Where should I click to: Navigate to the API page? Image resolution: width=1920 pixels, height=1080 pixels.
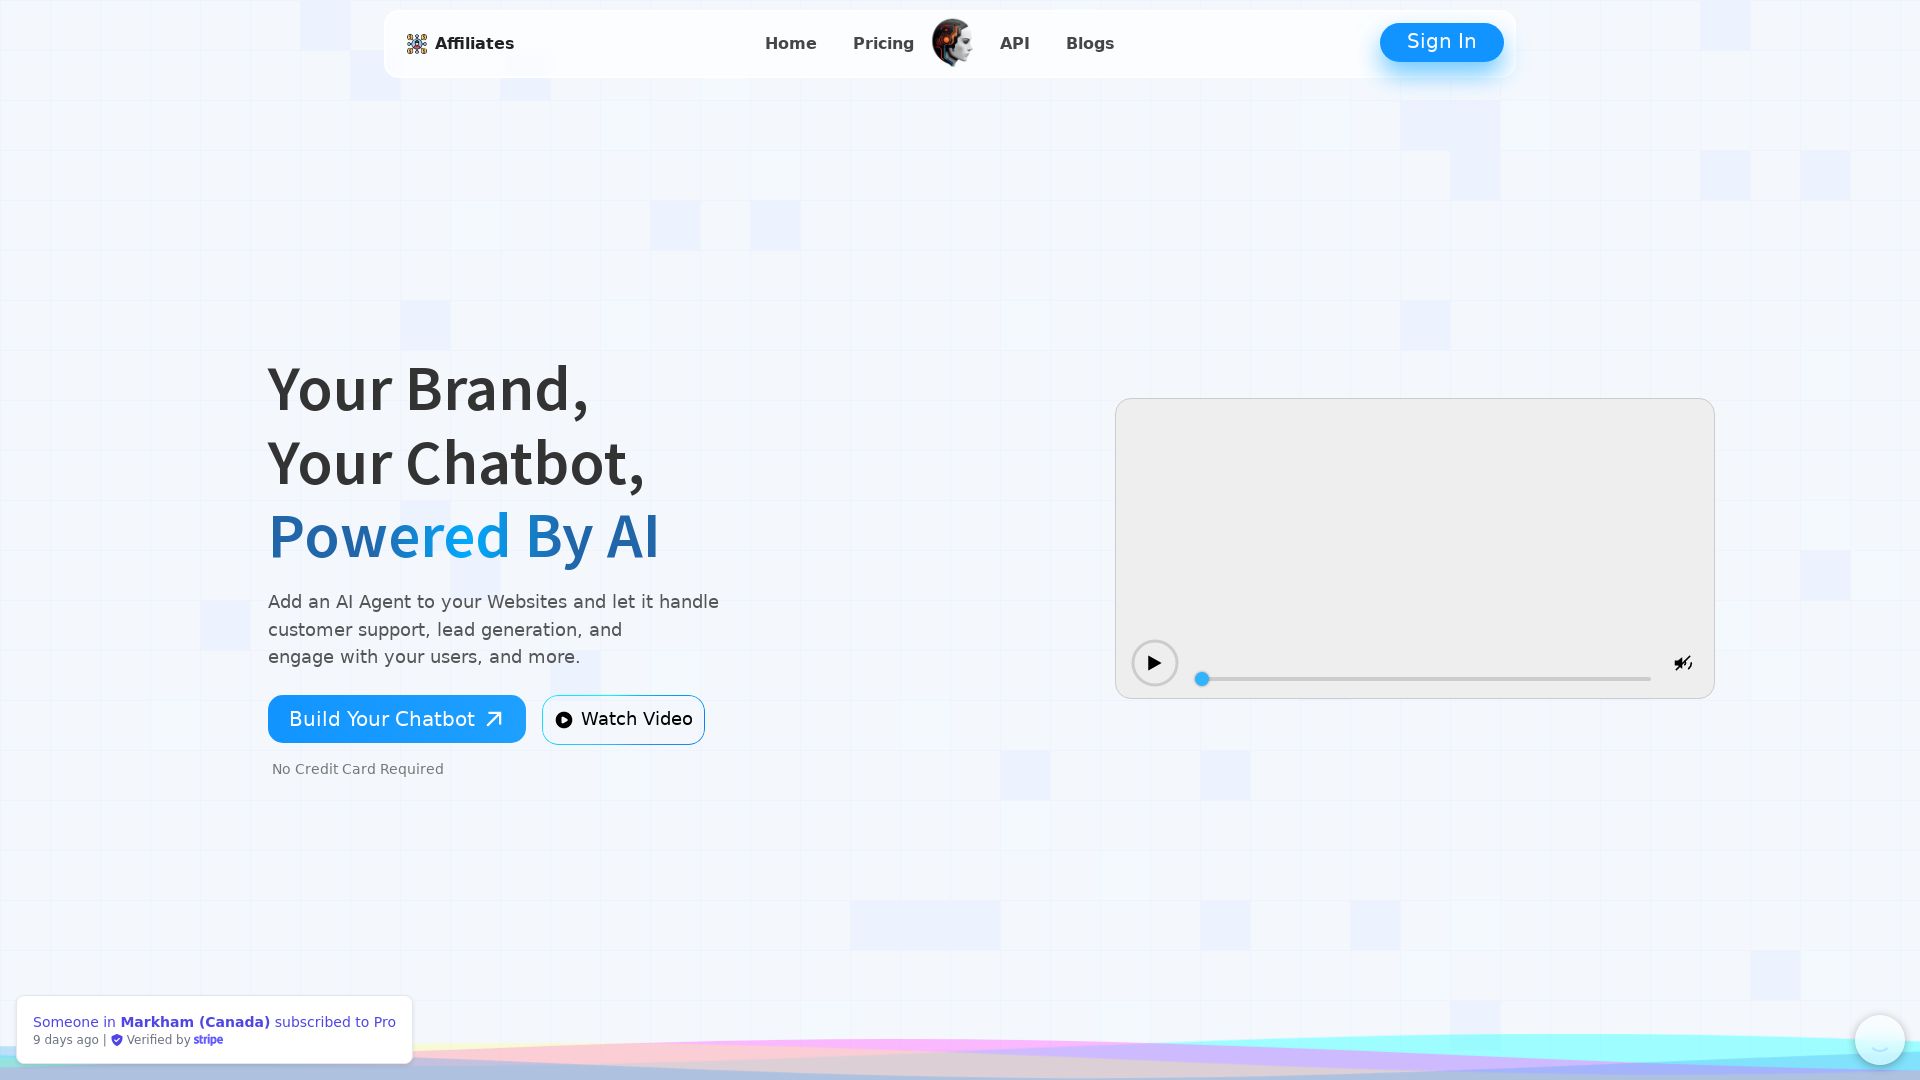(1015, 43)
